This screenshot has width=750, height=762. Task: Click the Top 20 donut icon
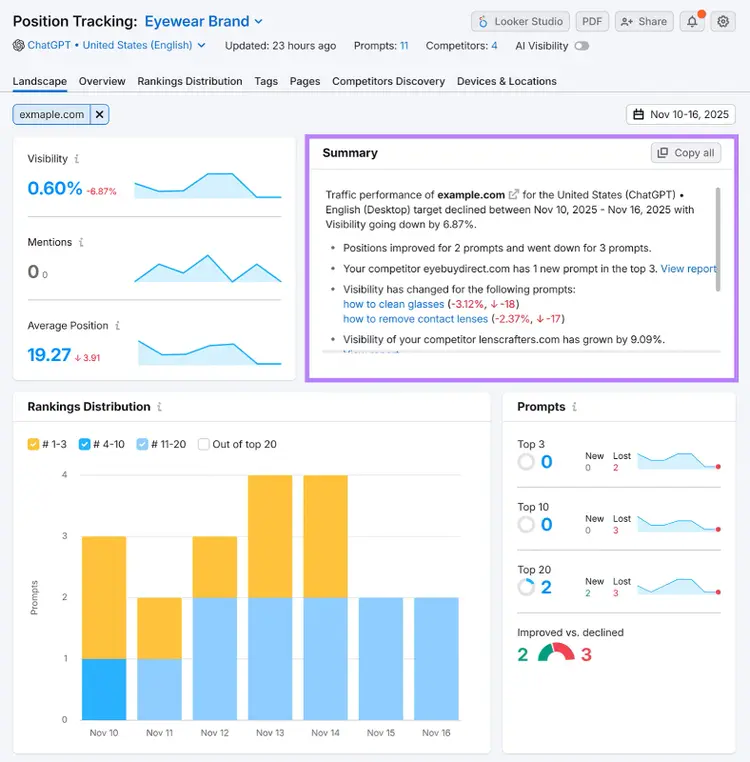[x=526, y=587]
